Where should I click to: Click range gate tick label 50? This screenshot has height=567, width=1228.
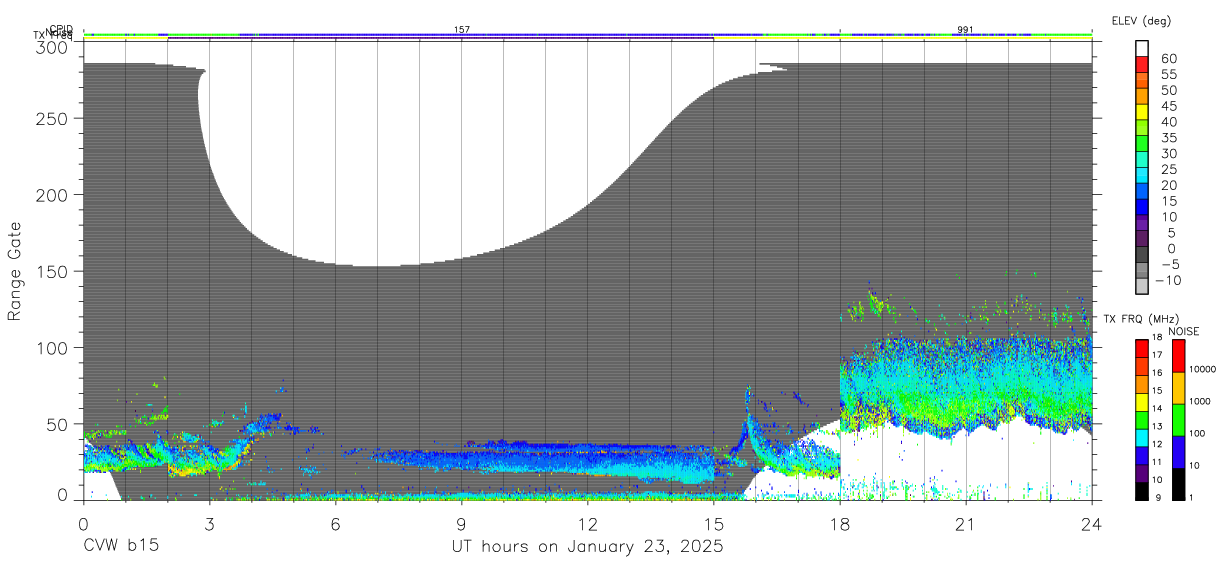57,424
